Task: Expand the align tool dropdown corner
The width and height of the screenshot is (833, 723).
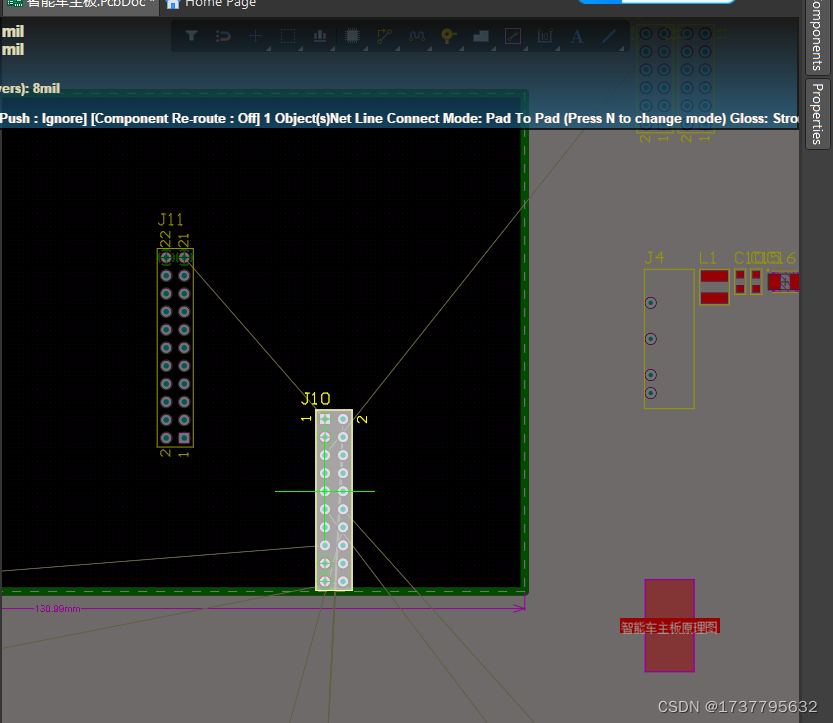Action: pos(333,48)
